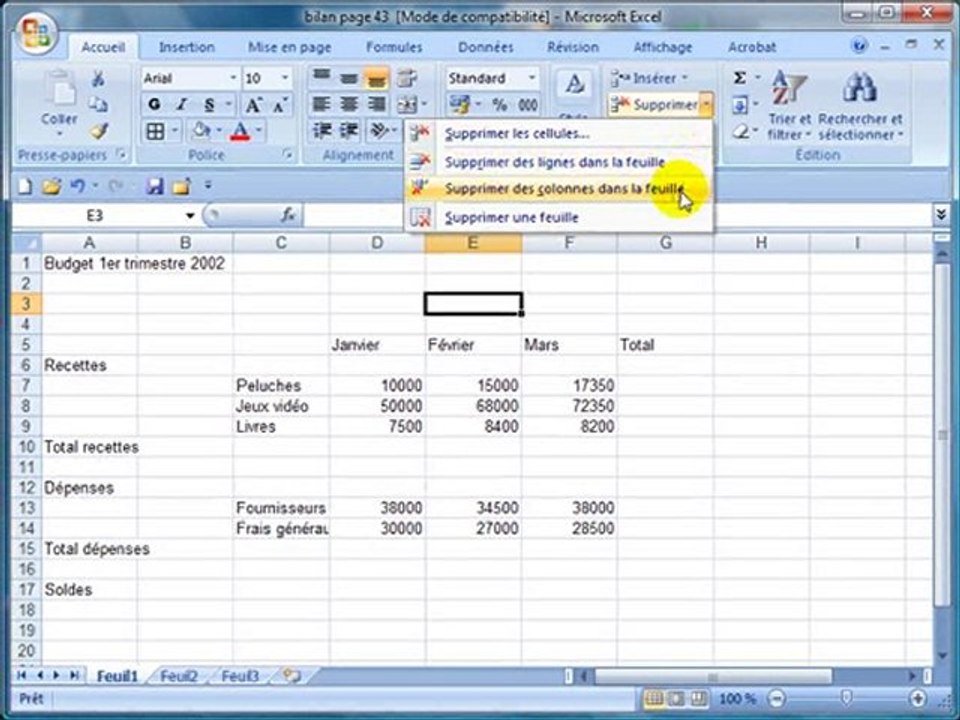Screen dimensions: 960x720
Task: Click the AutoSum sigma icon
Action: pos(740,78)
